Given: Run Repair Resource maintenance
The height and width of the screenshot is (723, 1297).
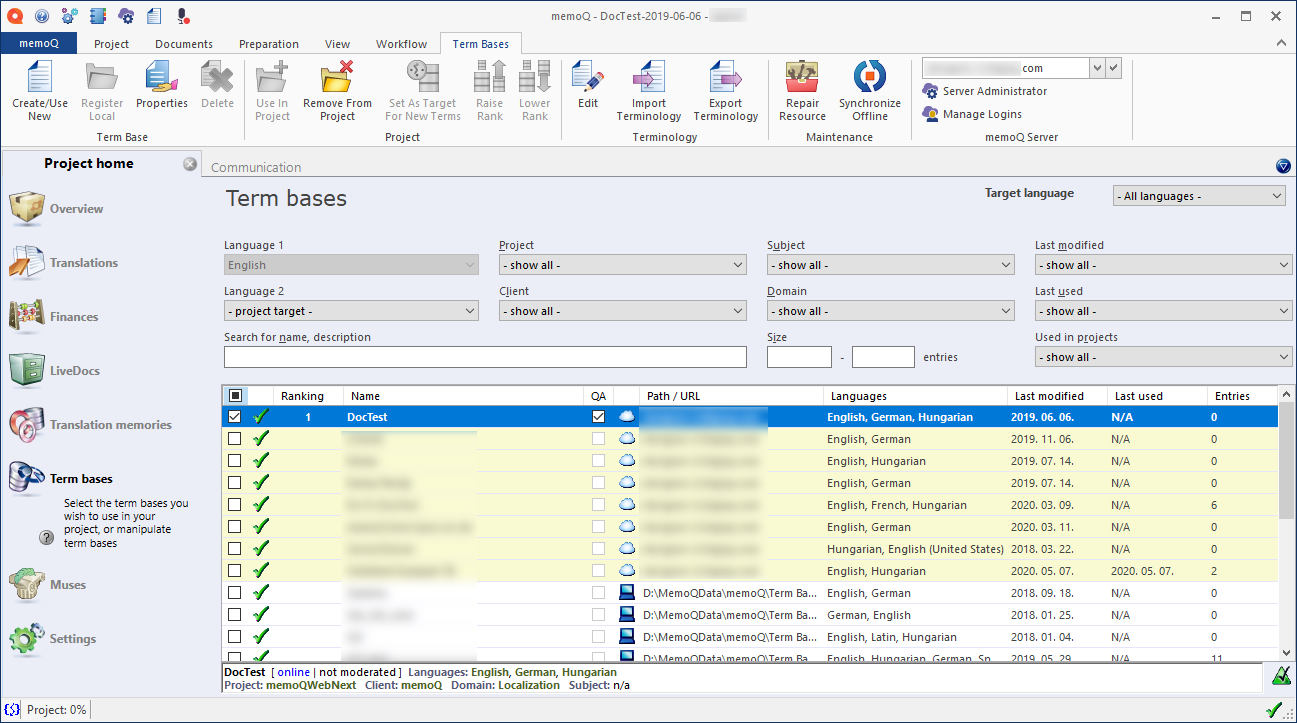Looking at the screenshot, I should tap(802, 79).
